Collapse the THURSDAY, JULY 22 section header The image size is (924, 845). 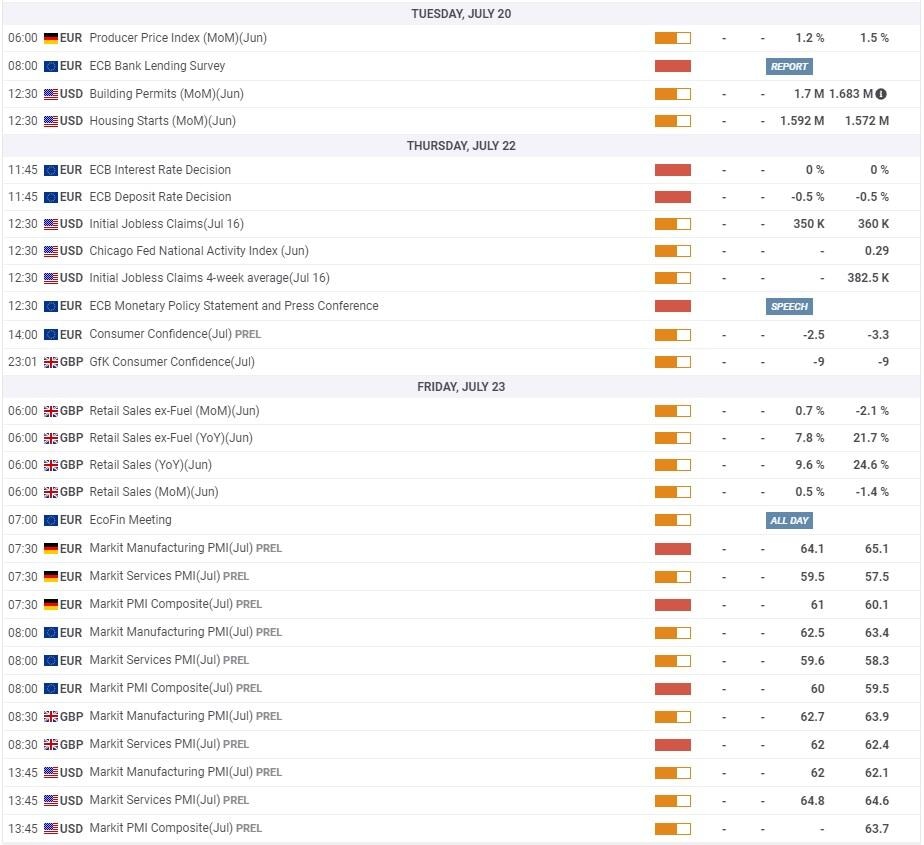pos(462,145)
